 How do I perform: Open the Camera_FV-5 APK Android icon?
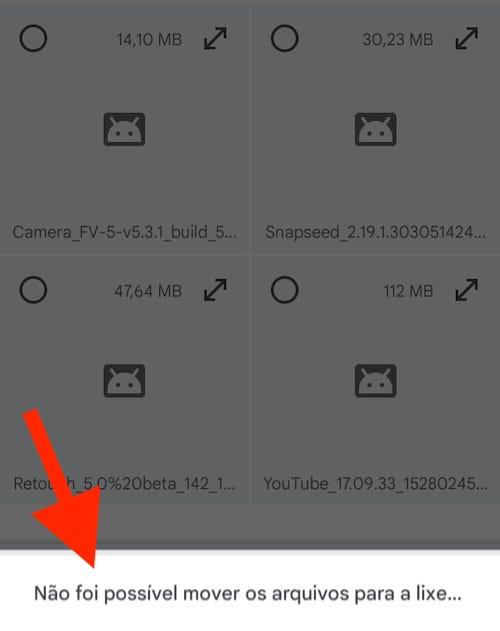124,129
